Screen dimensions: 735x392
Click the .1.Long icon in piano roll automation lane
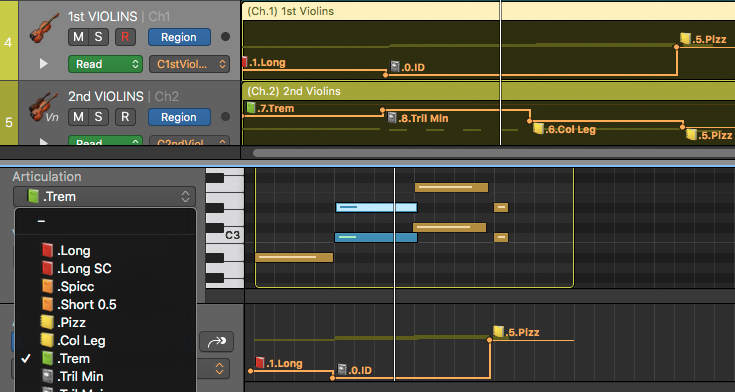point(260,362)
